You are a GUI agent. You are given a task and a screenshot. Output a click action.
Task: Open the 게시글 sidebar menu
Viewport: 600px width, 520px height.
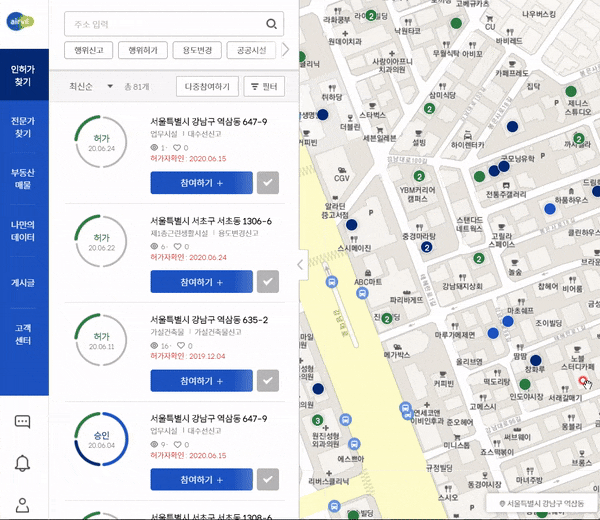(23, 283)
